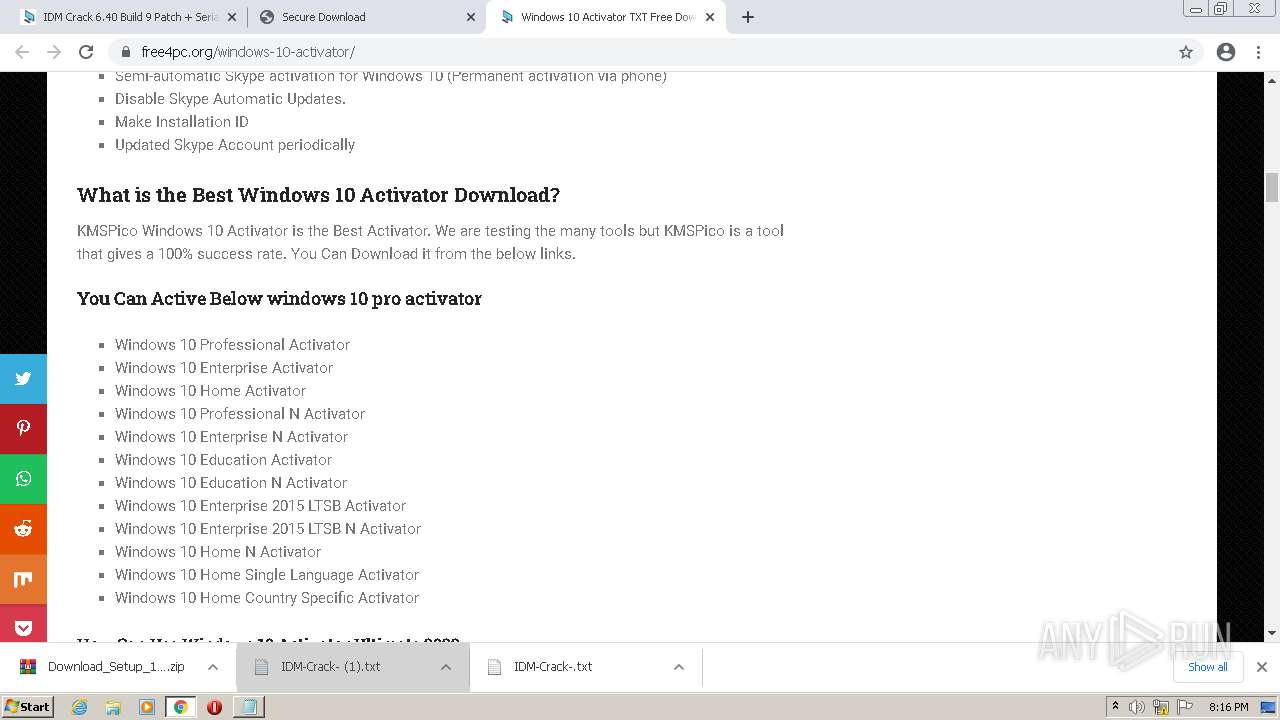Go back to the previous page
1280x720 pixels.
[22, 52]
